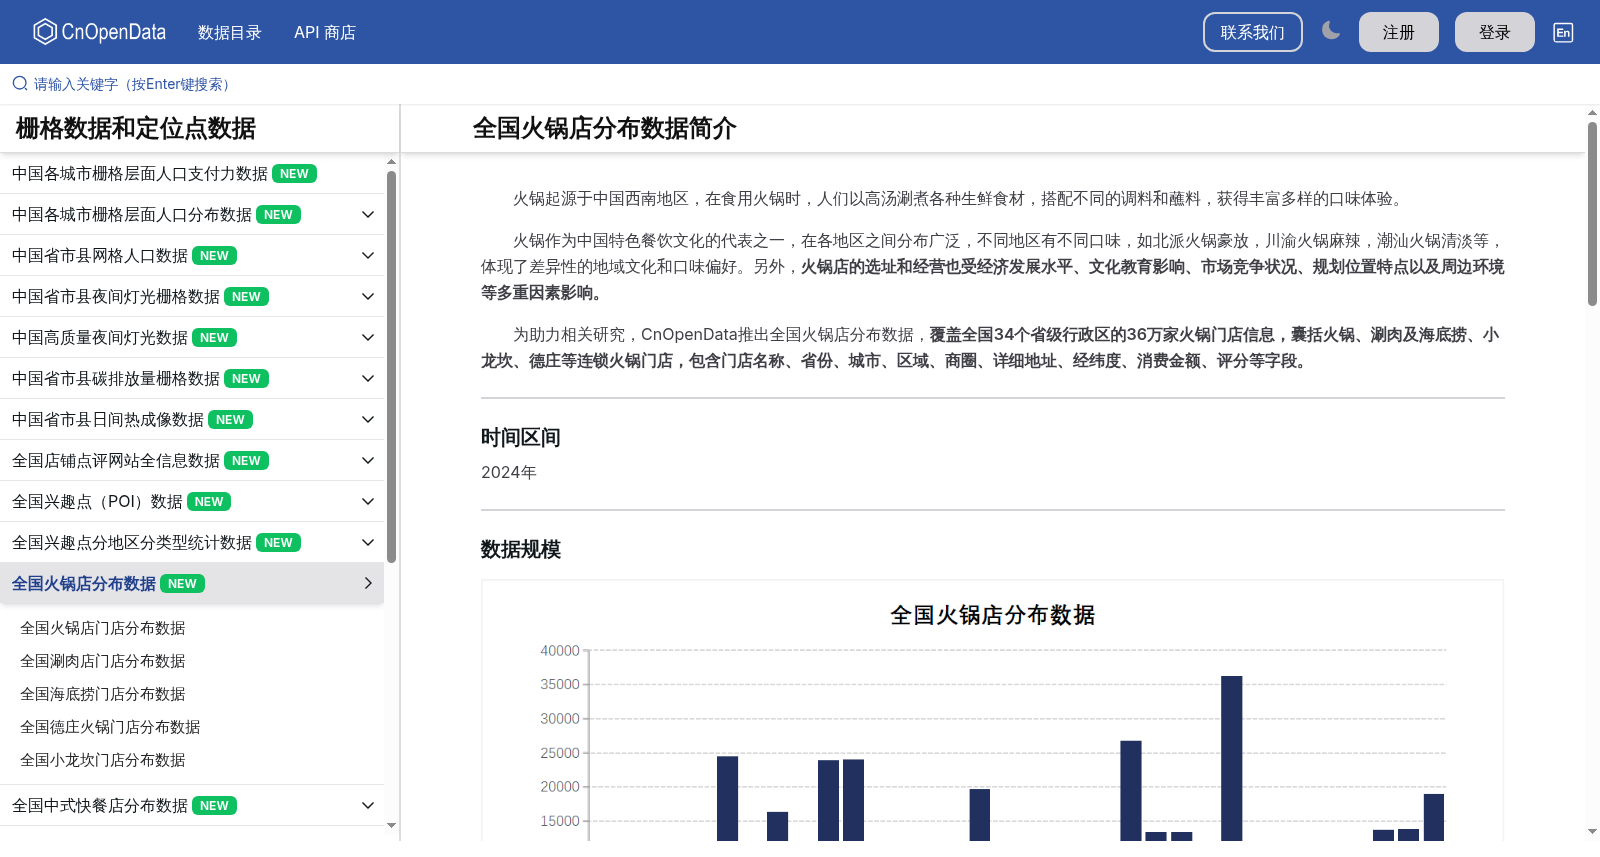
Task: Open the API 商店 menu
Action: tap(325, 32)
